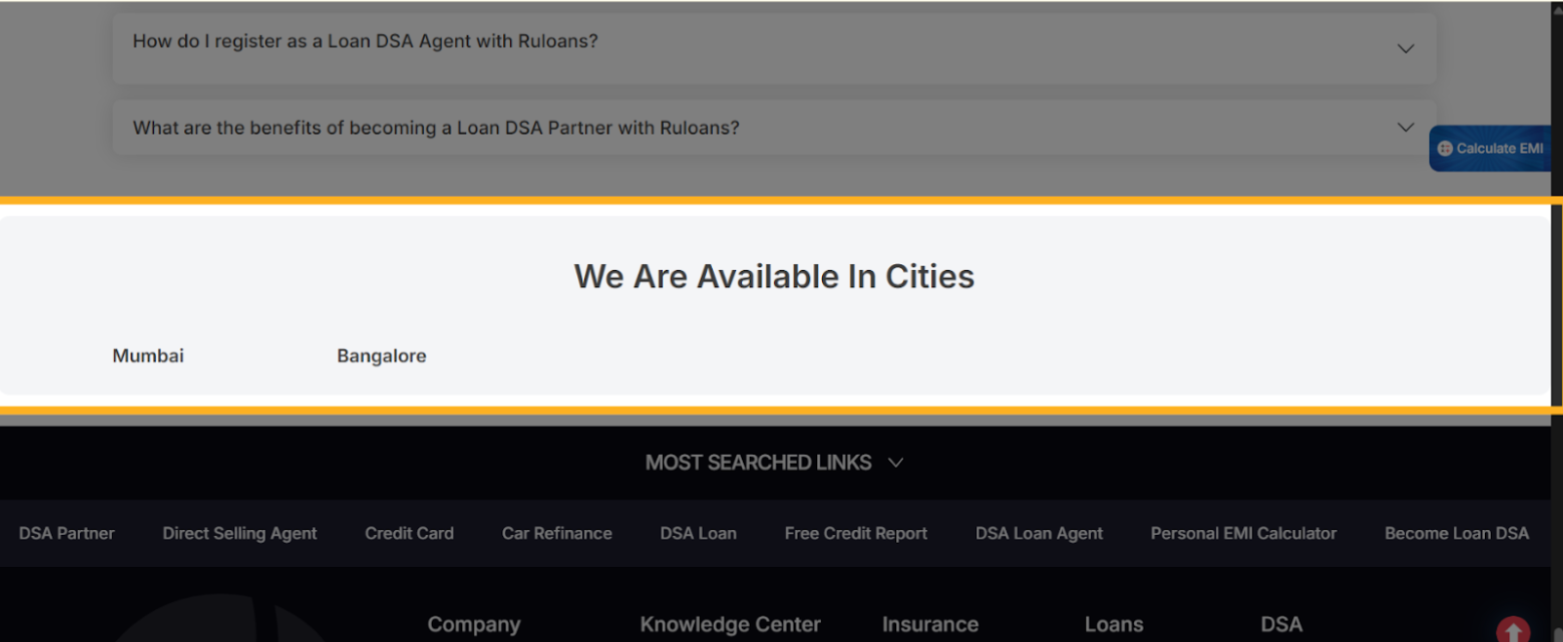This screenshot has height=642, width=1563.
Task: Select the Mumbai city link
Action: click(148, 356)
